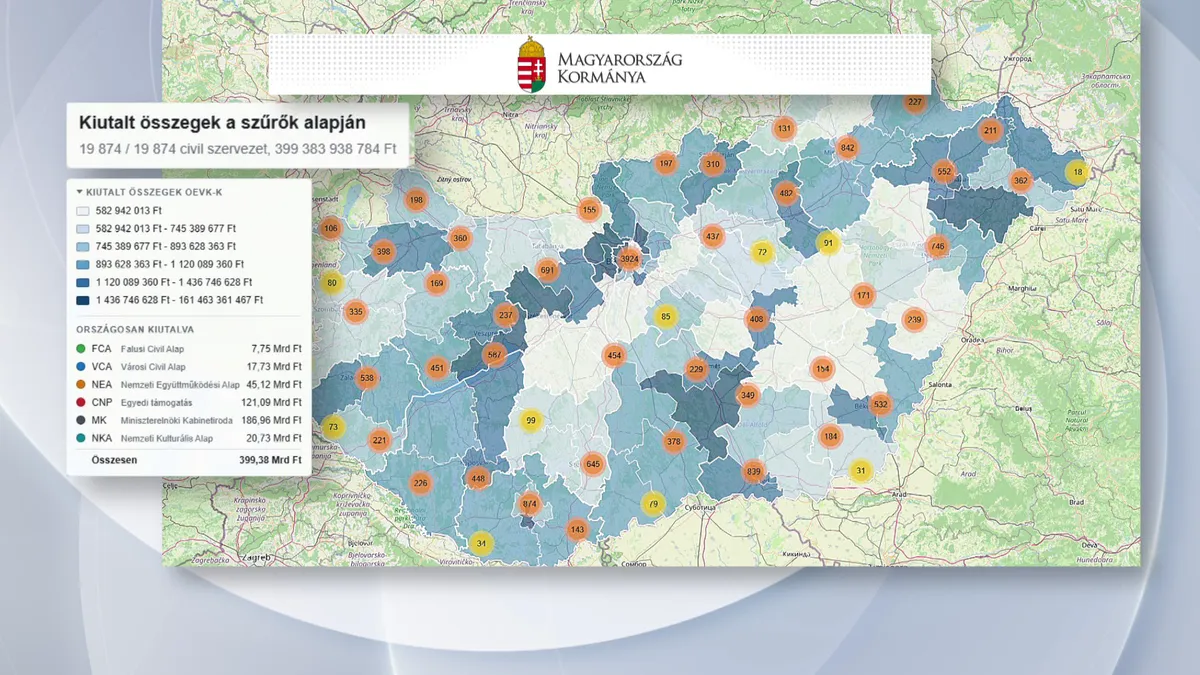Click the orange NEA fund dot
1200x675 pixels.
[80, 385]
